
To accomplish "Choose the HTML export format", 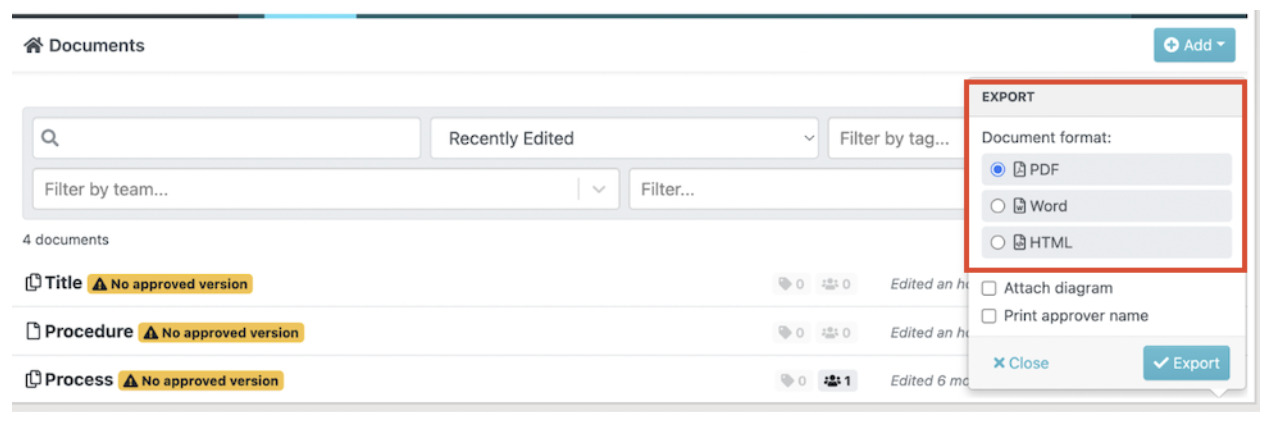I will point(998,242).
